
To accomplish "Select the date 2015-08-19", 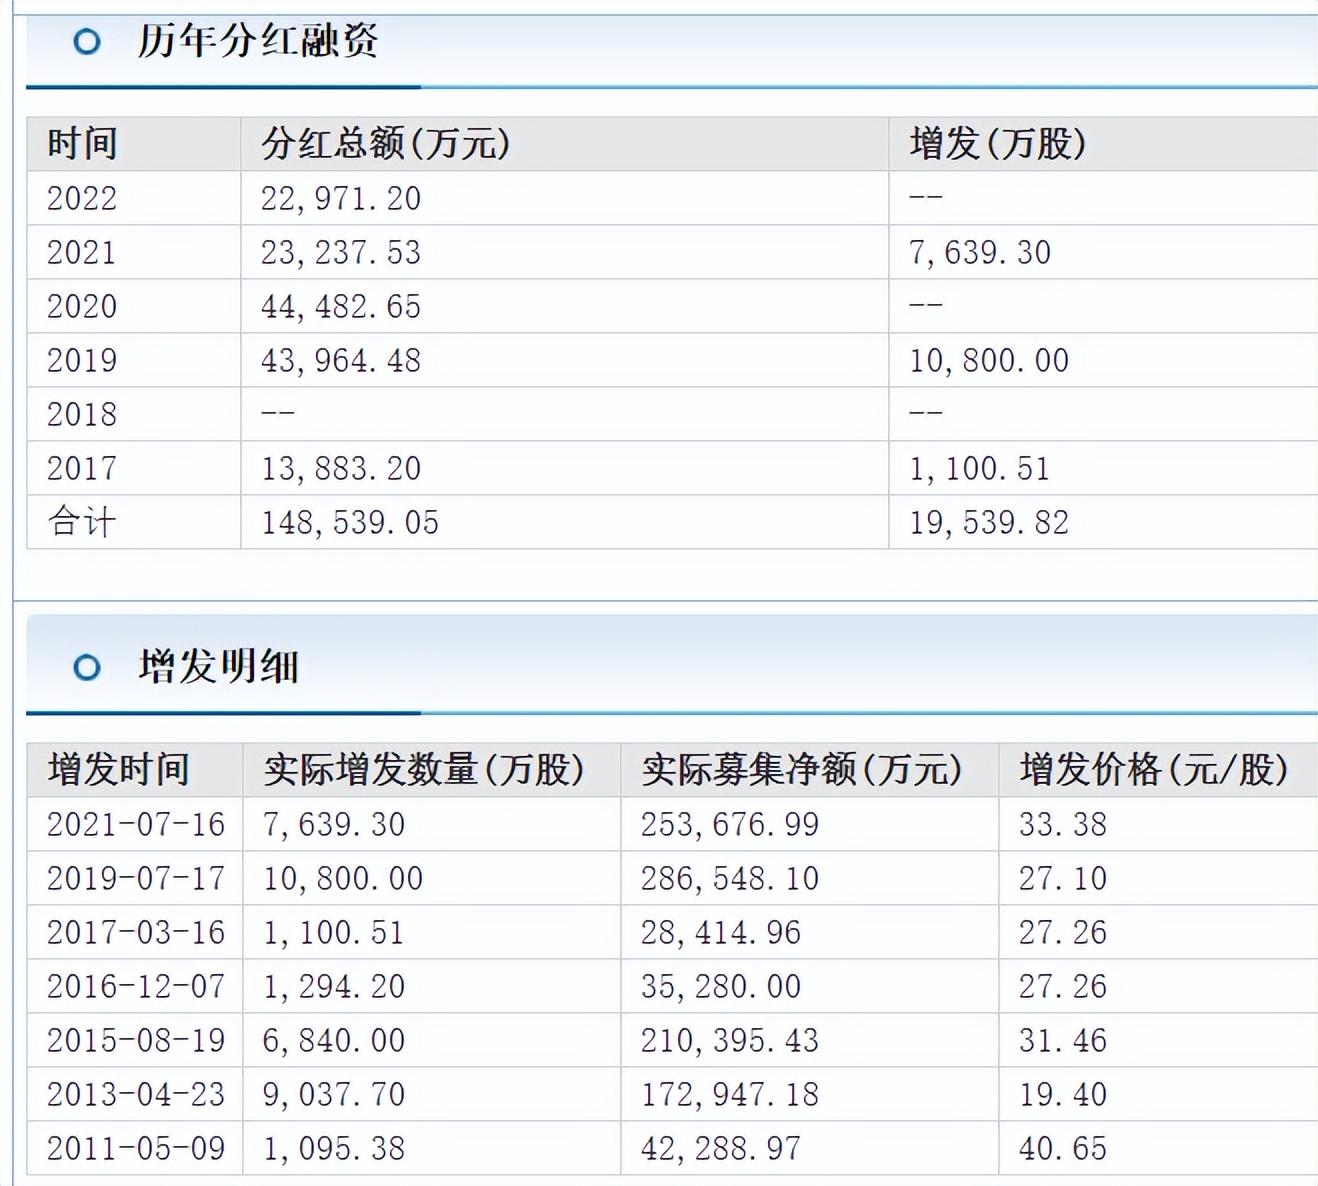I will (x=136, y=1040).
